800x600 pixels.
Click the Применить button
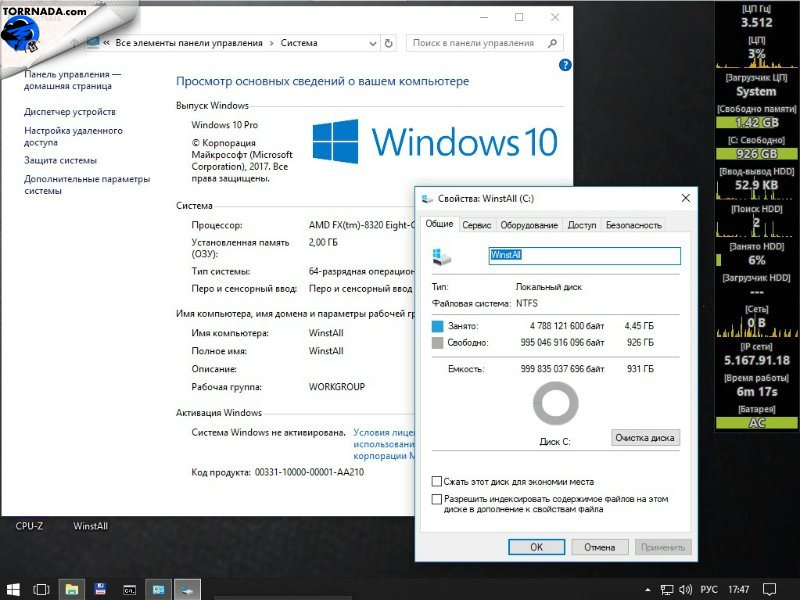coord(663,547)
